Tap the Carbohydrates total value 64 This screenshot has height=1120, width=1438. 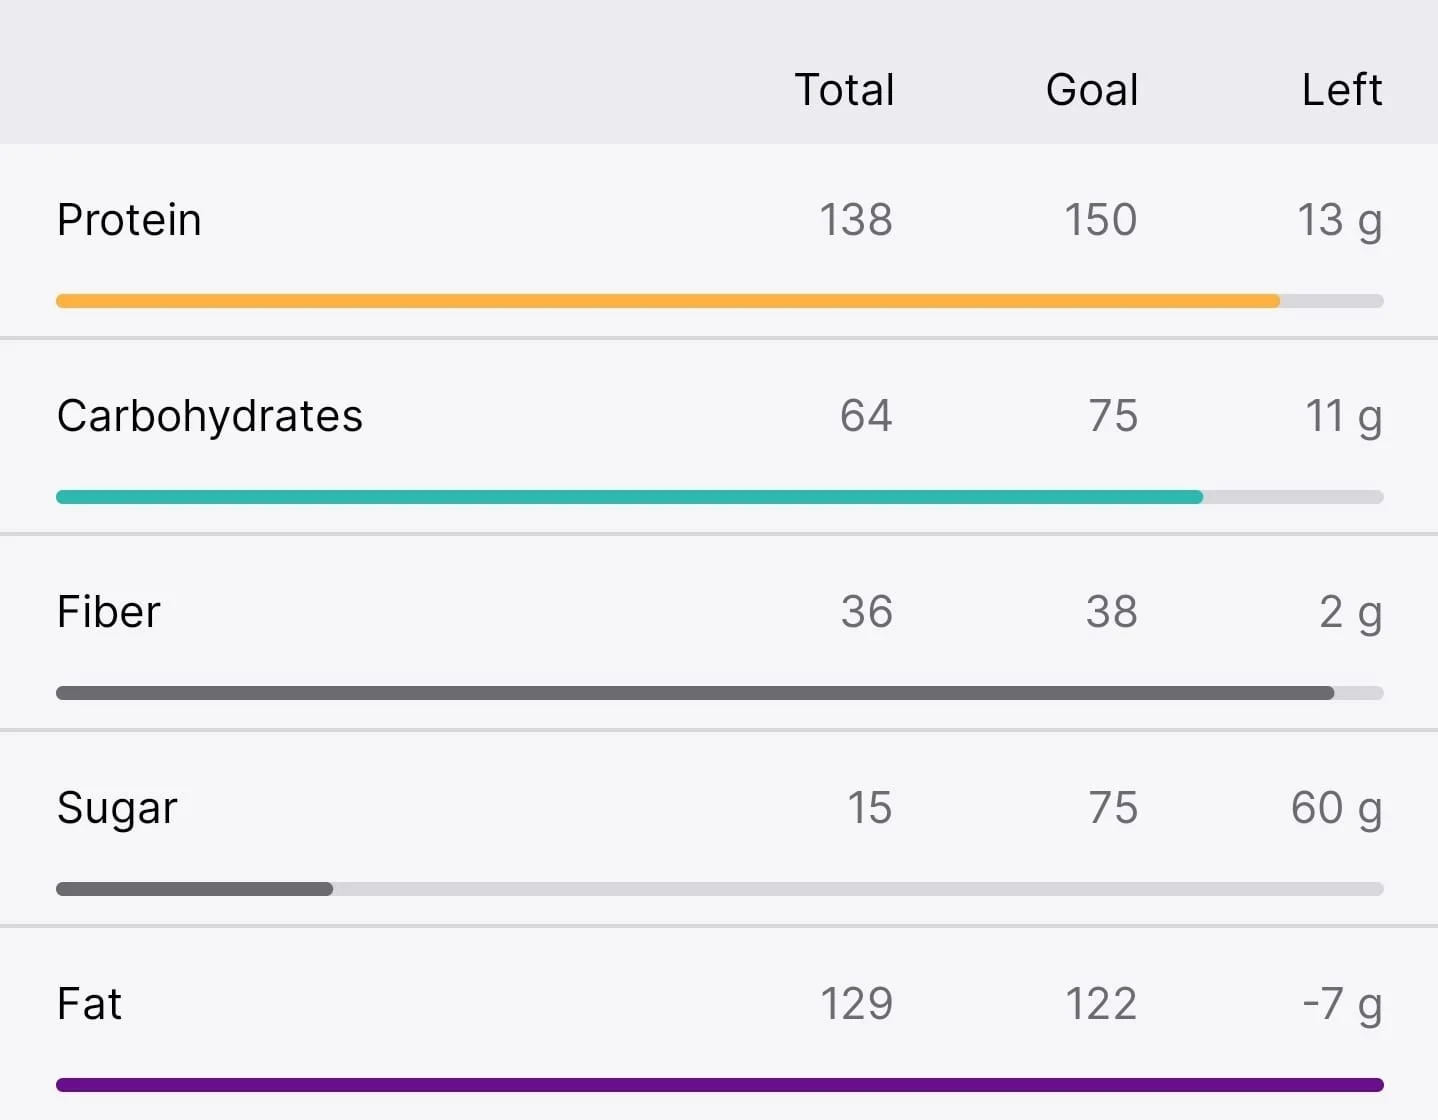coord(866,416)
